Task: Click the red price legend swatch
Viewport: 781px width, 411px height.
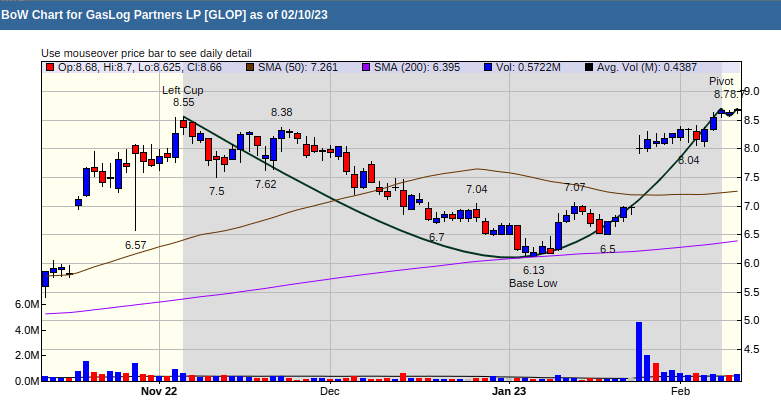Action: pyautogui.click(x=49, y=67)
